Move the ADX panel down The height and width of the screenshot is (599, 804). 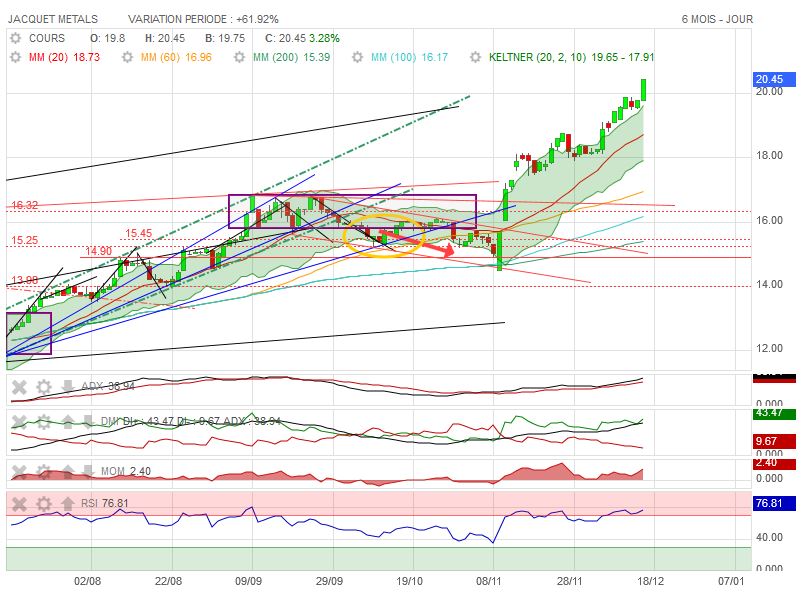pos(68,386)
